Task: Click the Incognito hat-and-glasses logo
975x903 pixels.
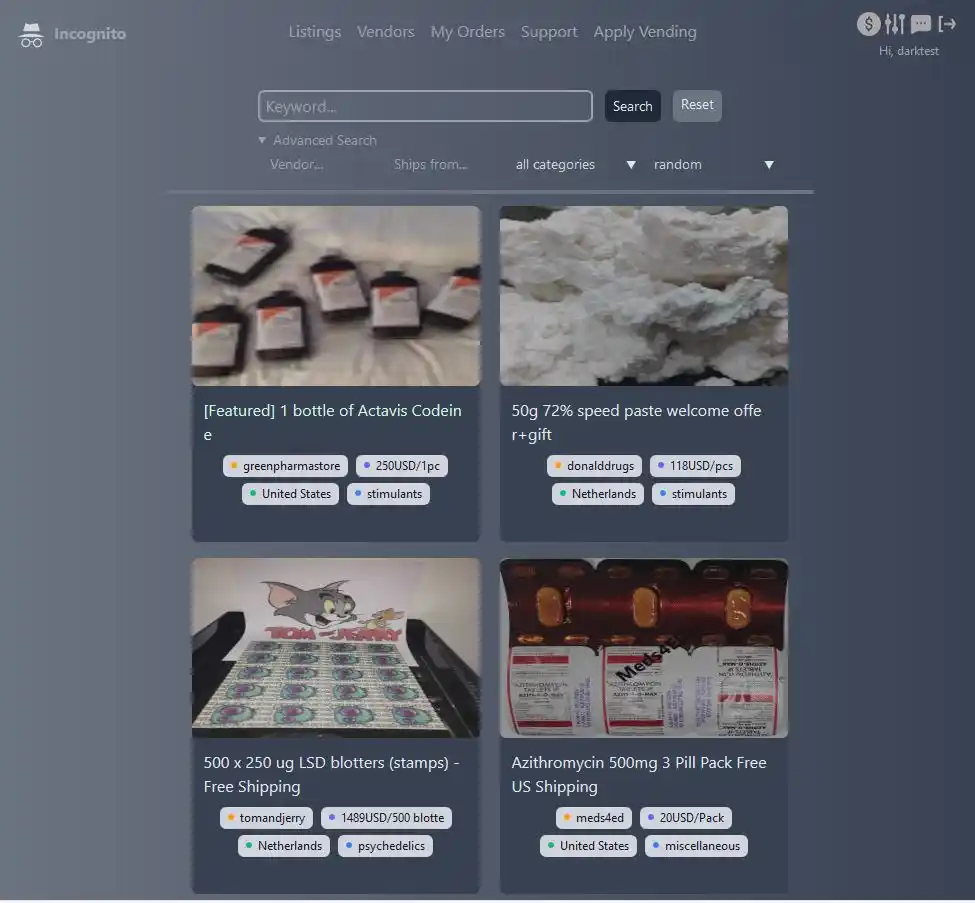Action: [x=31, y=35]
